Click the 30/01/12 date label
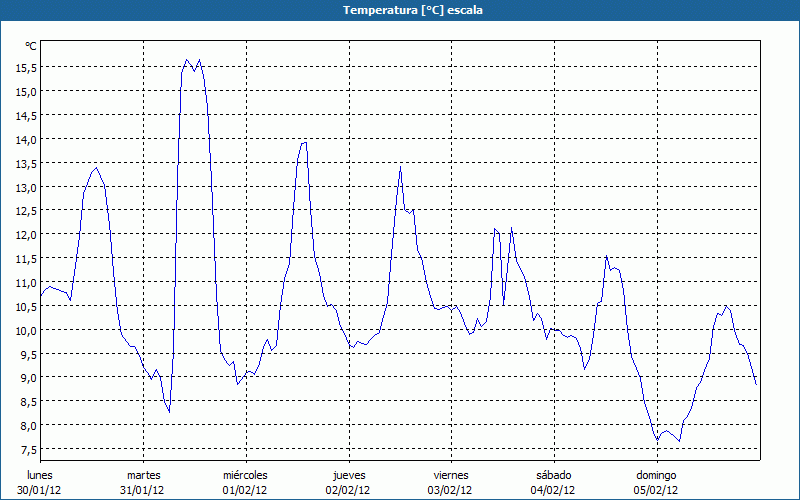The image size is (800, 500). (x=40, y=490)
